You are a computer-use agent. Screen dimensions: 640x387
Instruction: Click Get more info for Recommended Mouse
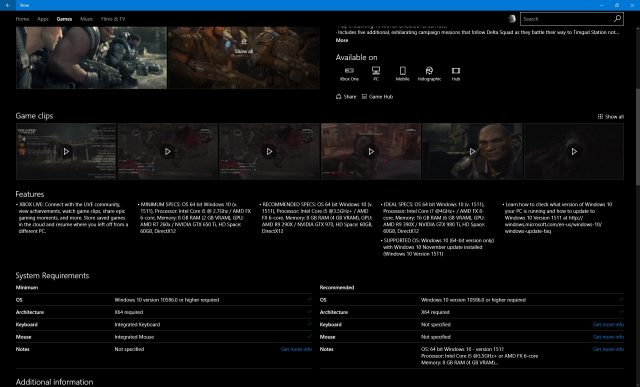608,337
